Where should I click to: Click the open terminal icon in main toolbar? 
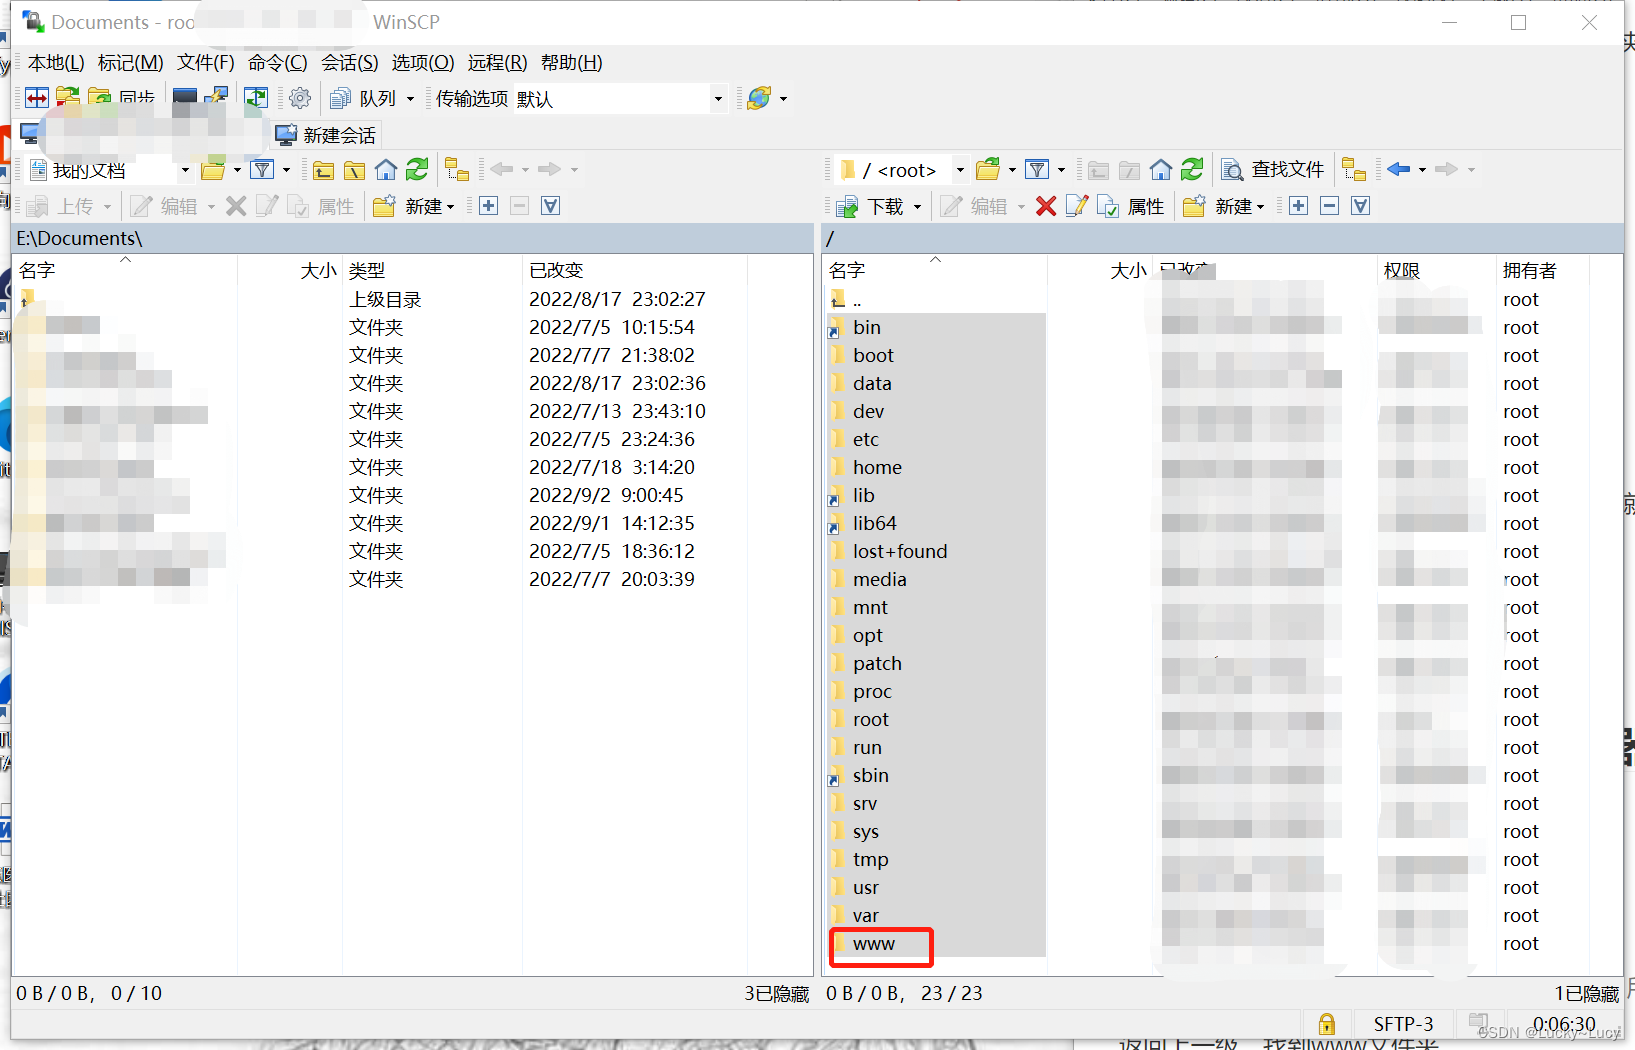click(x=184, y=98)
